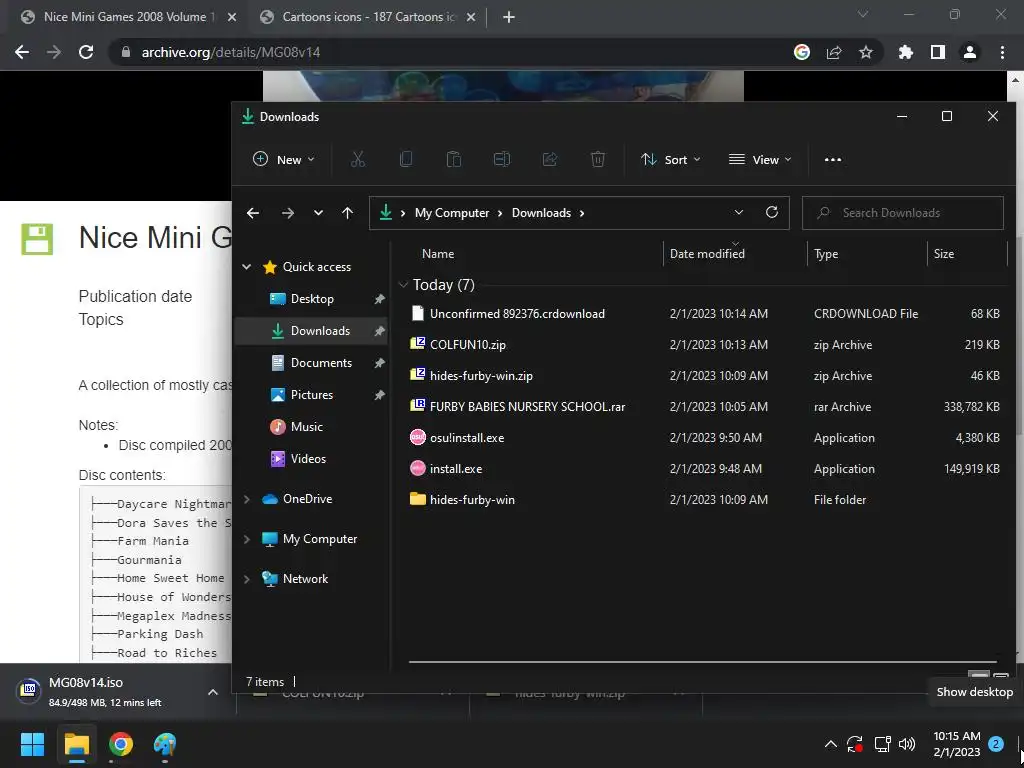Viewport: 1024px width, 768px height.
Task: Open Chrome side panel icon
Action: (938, 52)
